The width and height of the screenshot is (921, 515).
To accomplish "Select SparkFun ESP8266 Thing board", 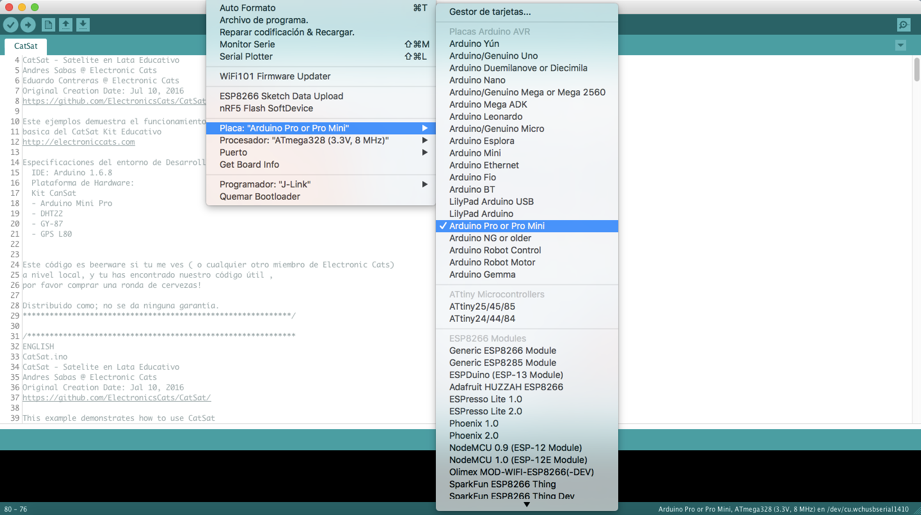I will tap(527, 484).
